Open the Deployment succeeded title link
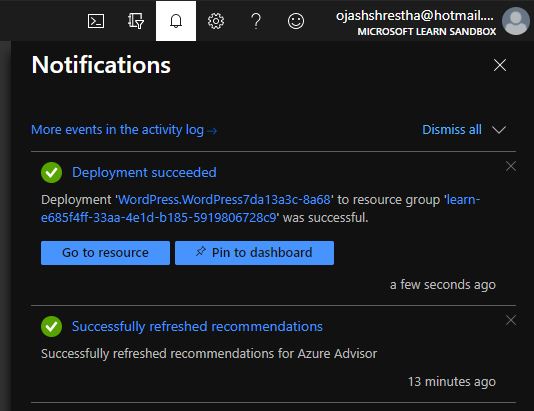The image size is (534, 411). tap(144, 173)
